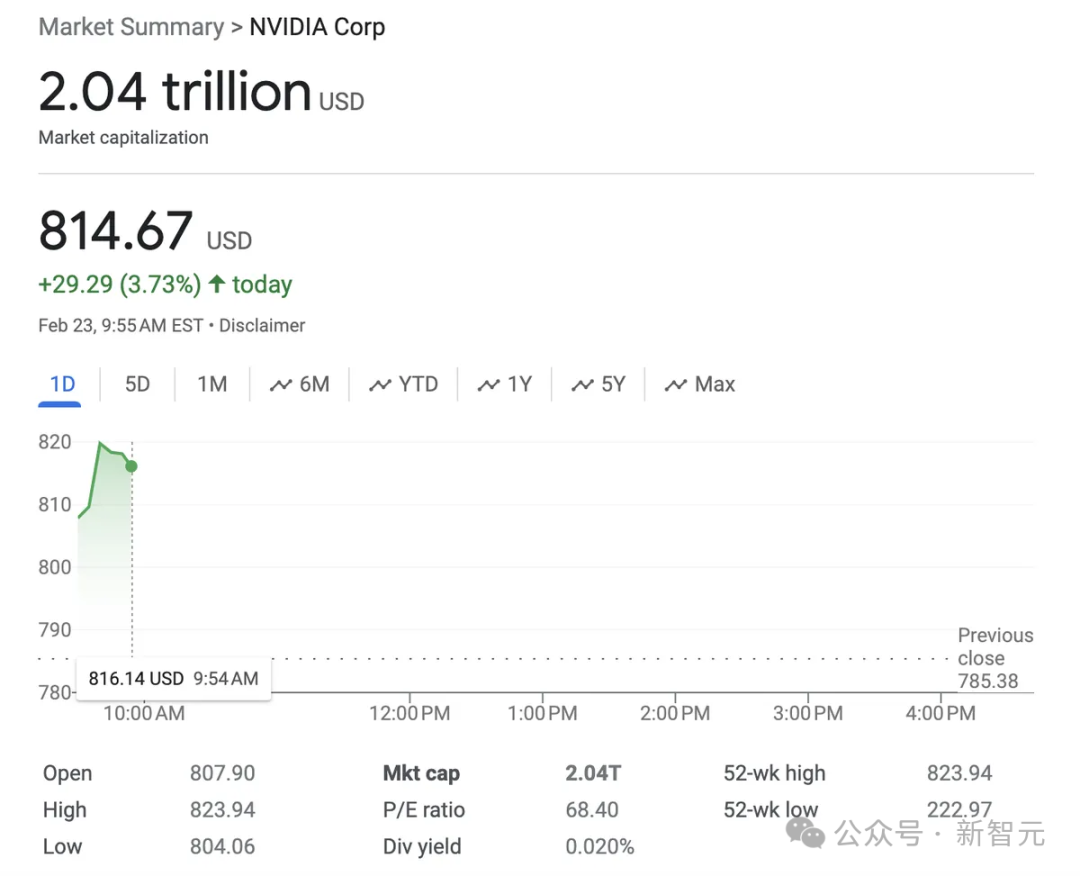Click the trend icon beside YTD
Screen dimensions: 1080x876
tap(380, 385)
